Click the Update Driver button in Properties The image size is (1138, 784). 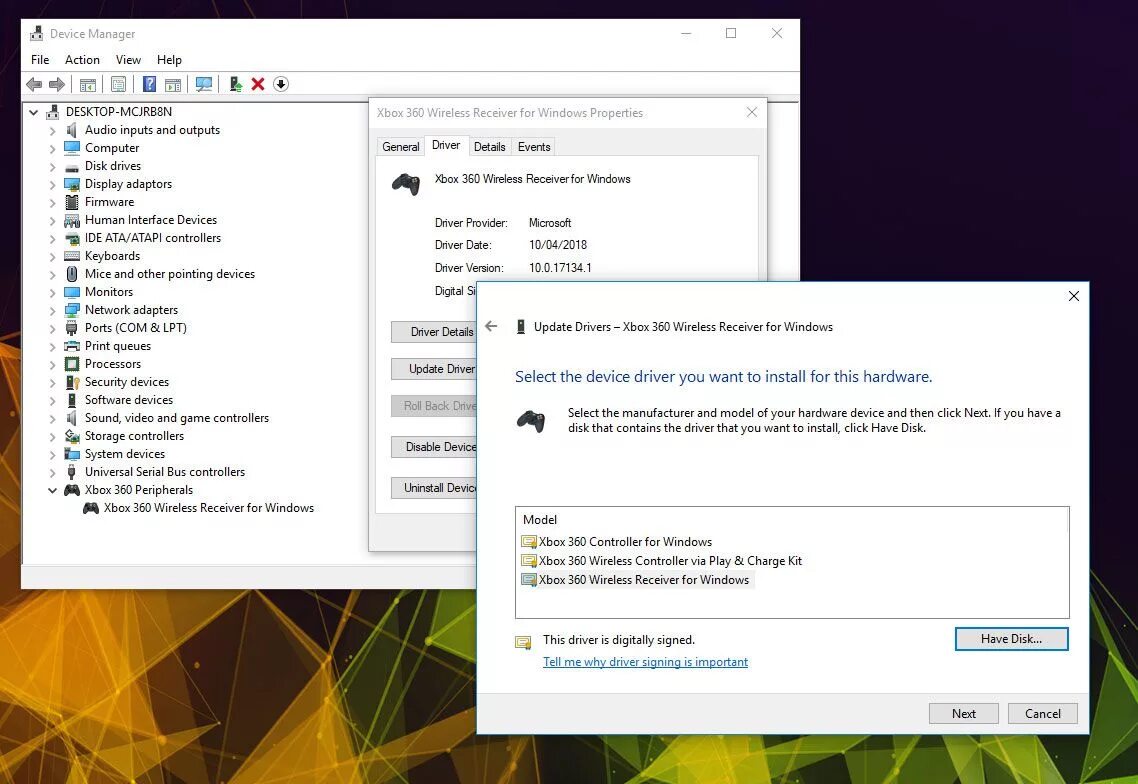point(433,369)
